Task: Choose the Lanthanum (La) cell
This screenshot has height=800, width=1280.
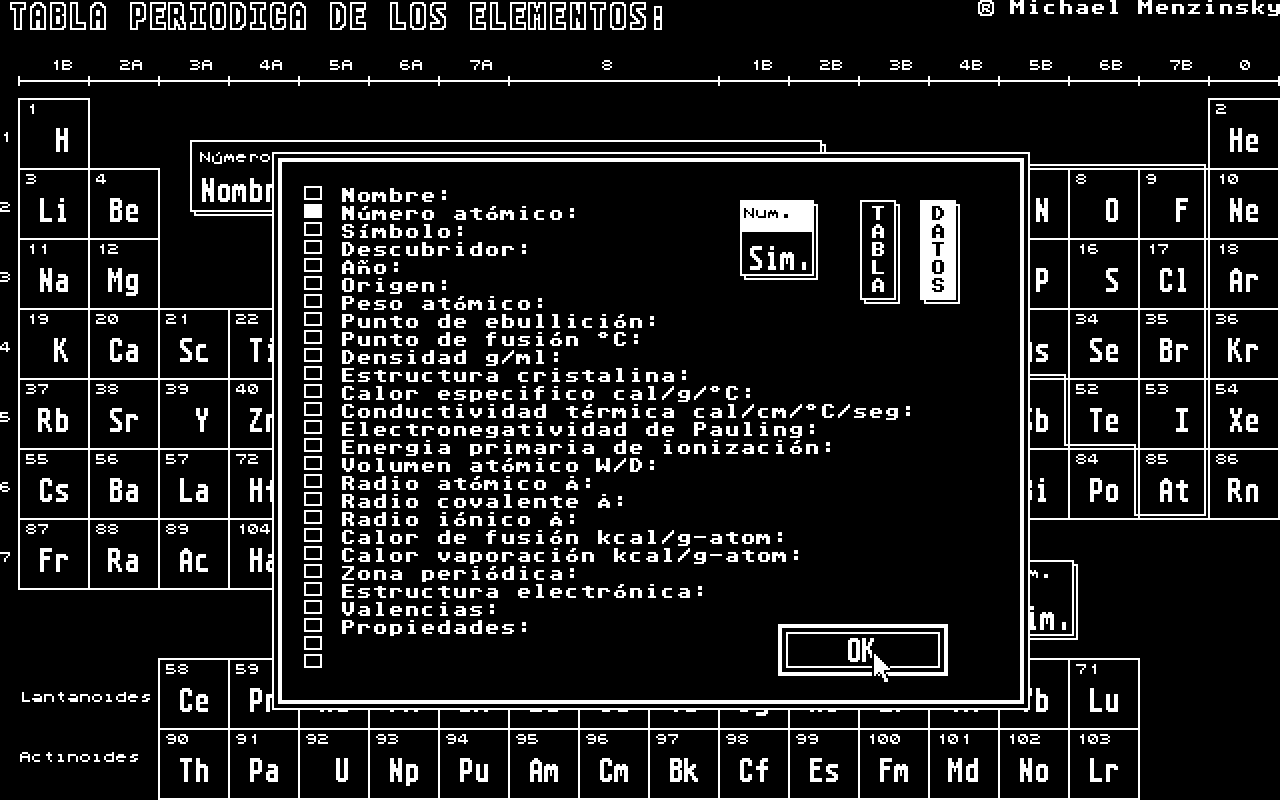Action: (x=194, y=484)
